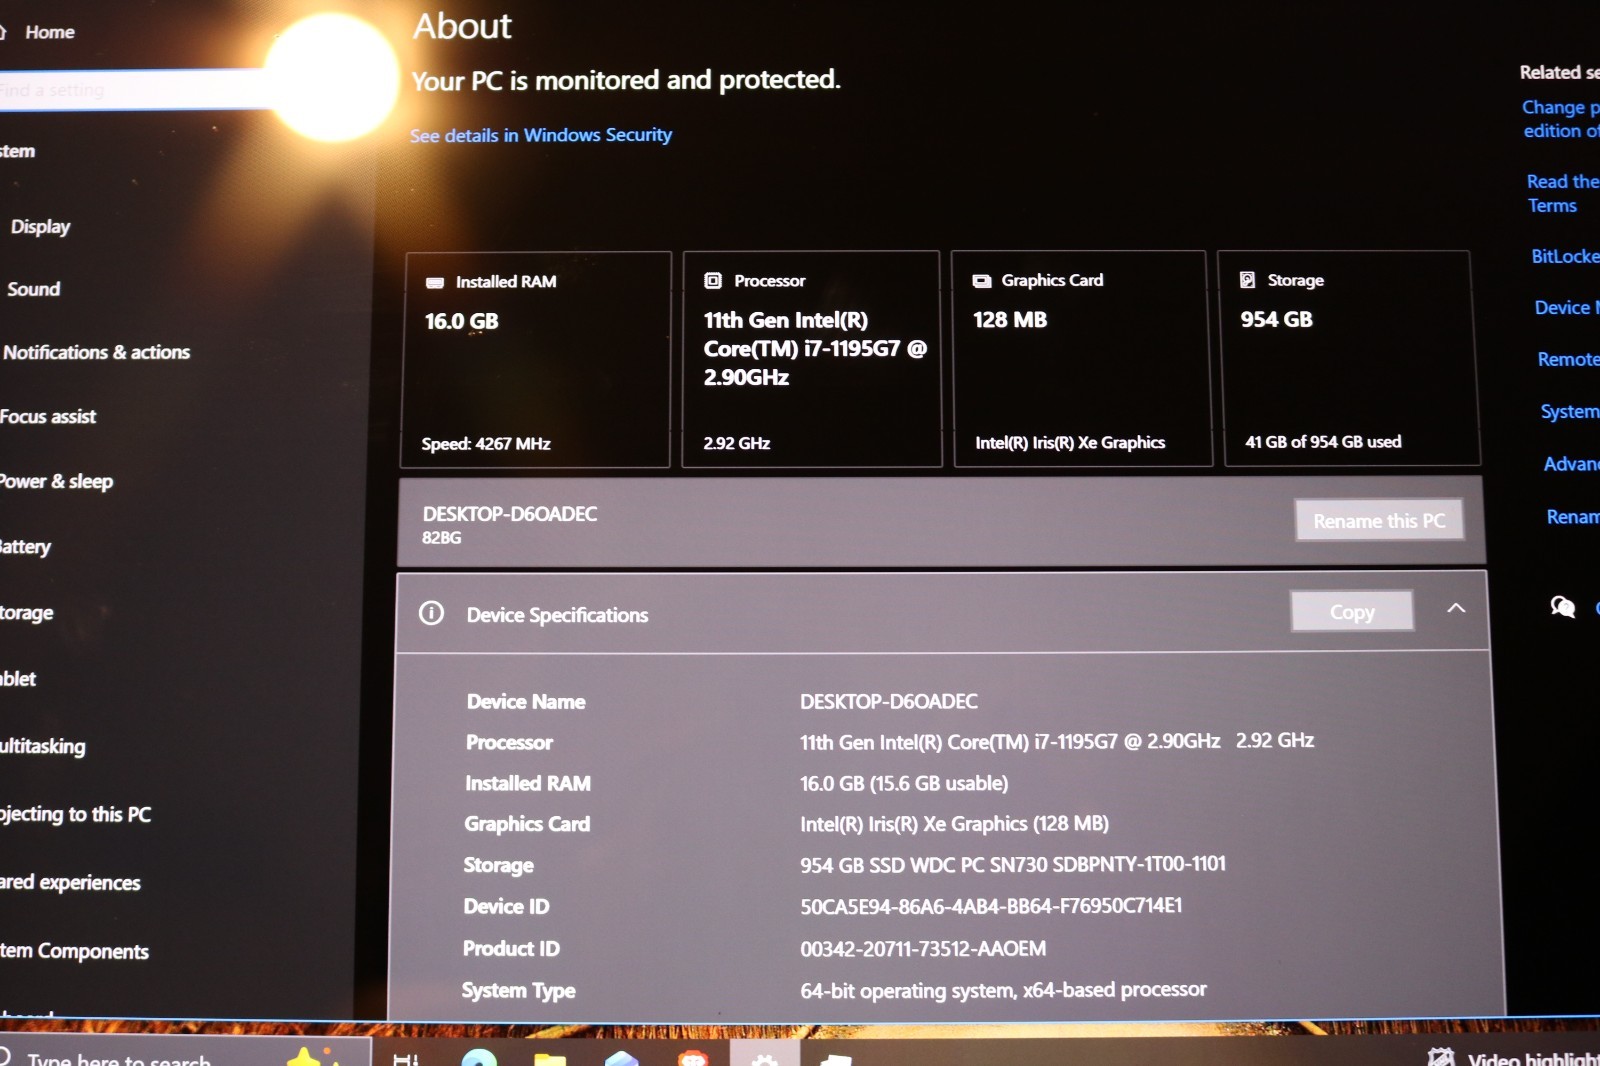Image resolution: width=1600 pixels, height=1066 pixels.
Task: Click the Processor row value in specifications
Action: coord(1057,742)
